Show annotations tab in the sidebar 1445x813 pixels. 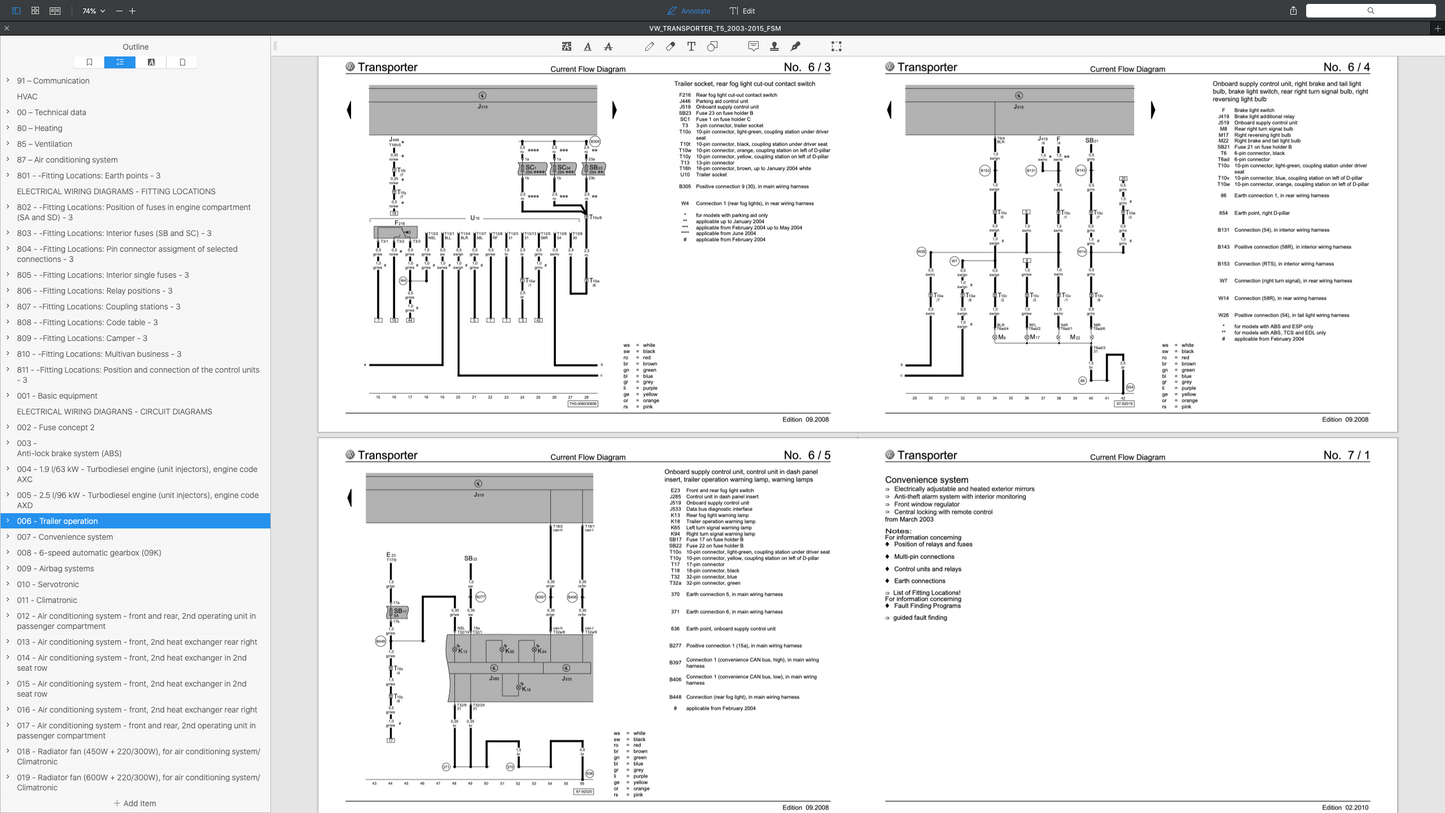151,62
